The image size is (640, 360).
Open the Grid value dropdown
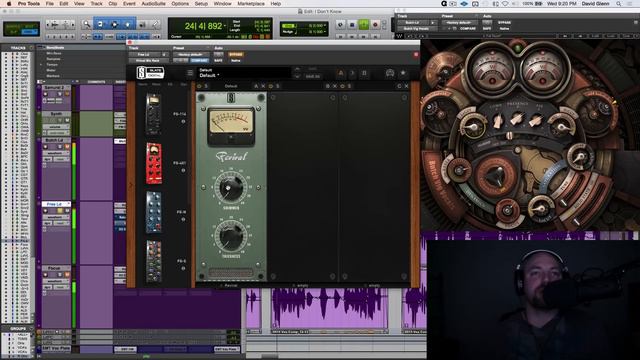tap(325, 25)
